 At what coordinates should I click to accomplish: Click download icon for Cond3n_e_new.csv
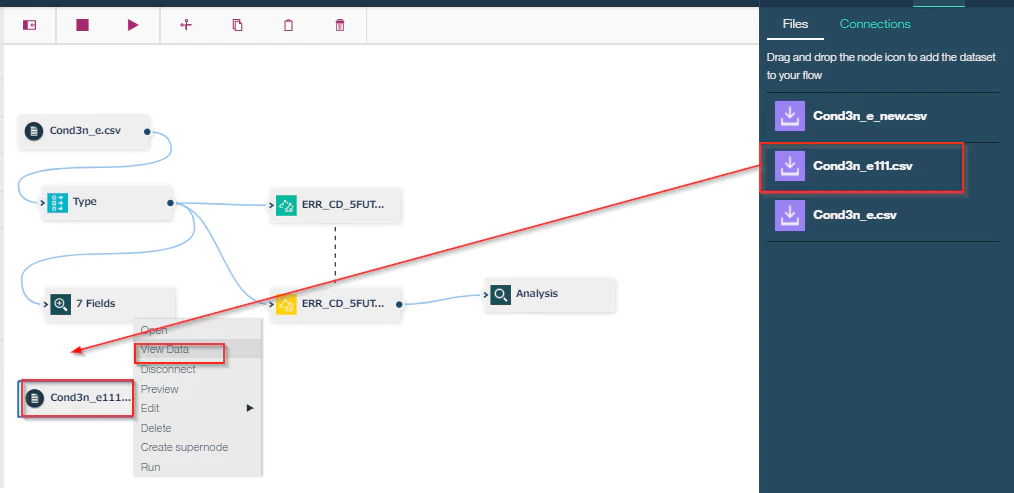pyautogui.click(x=790, y=116)
